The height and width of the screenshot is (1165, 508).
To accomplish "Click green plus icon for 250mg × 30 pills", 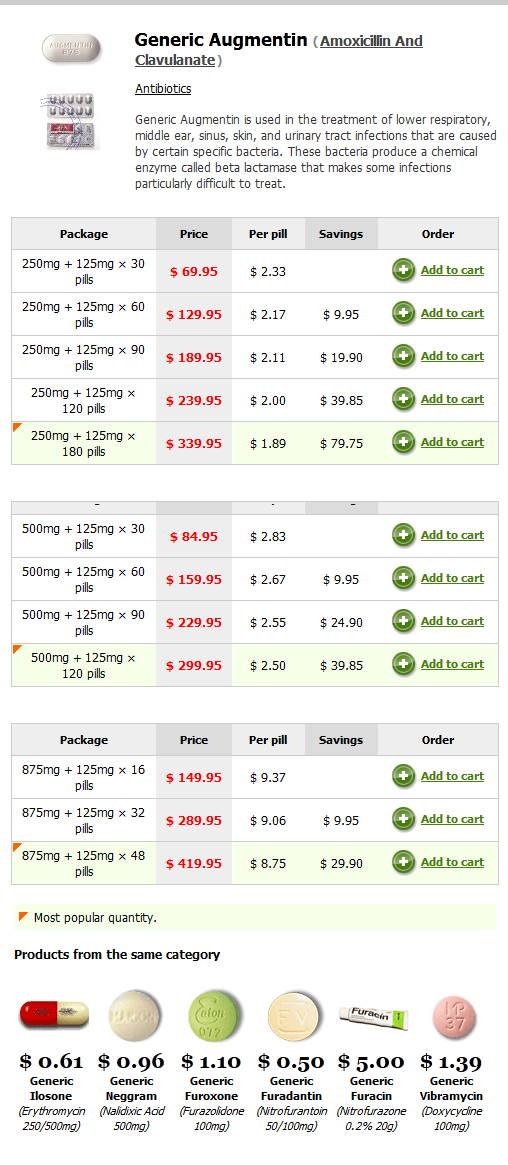I will point(403,270).
